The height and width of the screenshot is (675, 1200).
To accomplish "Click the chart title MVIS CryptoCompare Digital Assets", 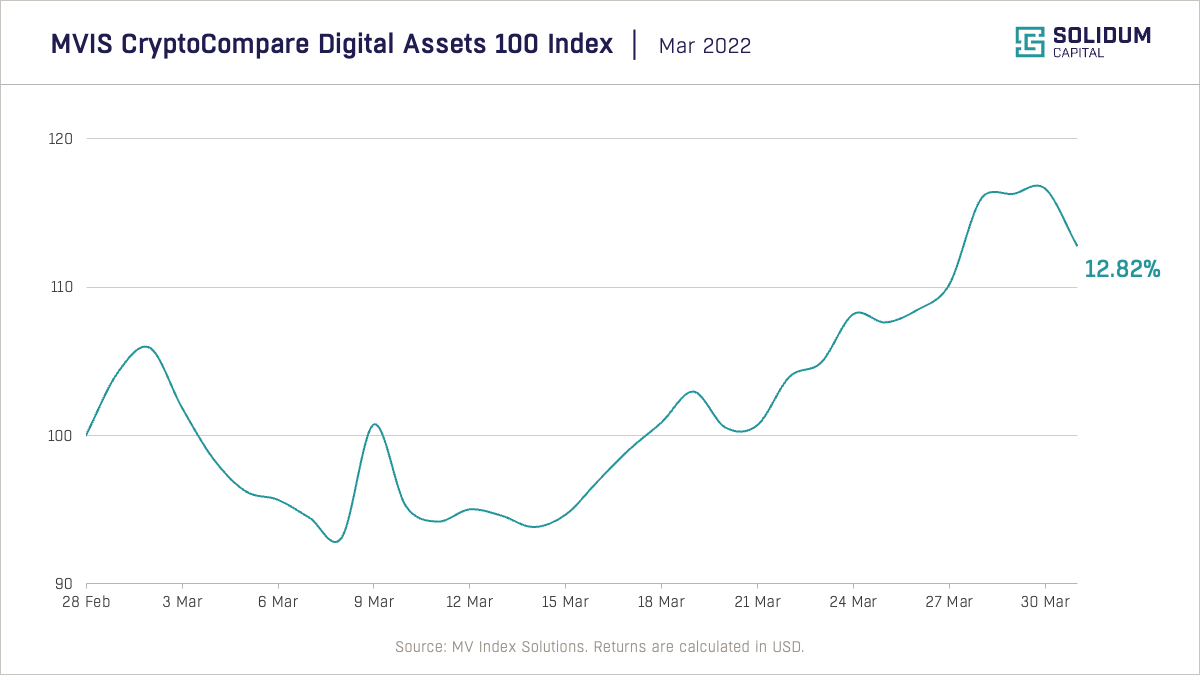I will pyautogui.click(x=332, y=45).
